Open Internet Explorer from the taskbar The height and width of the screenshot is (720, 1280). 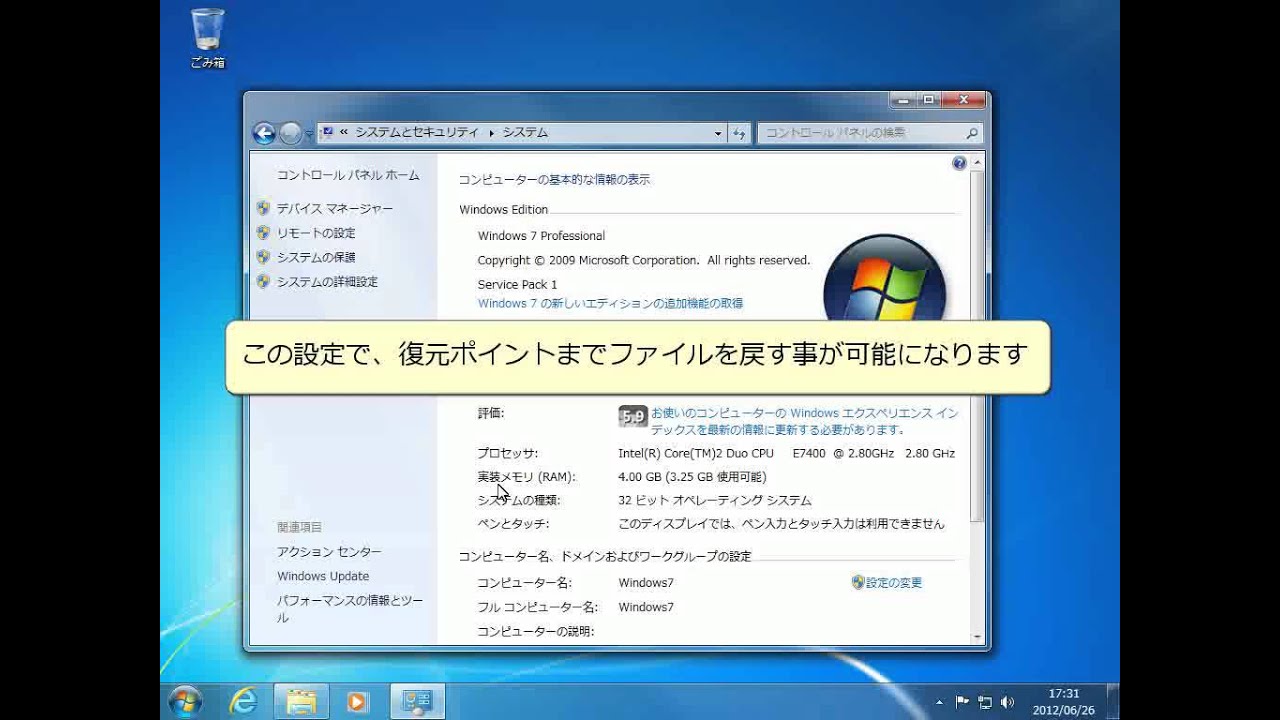click(243, 702)
